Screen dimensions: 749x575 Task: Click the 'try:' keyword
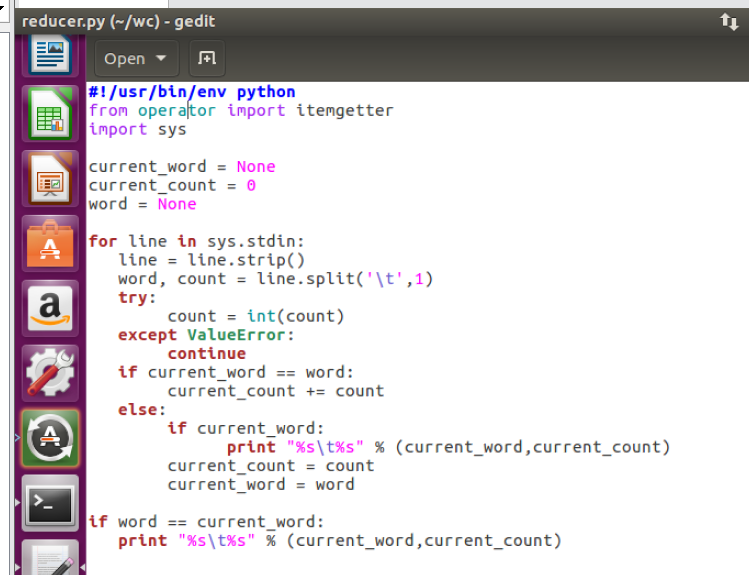(x=137, y=298)
